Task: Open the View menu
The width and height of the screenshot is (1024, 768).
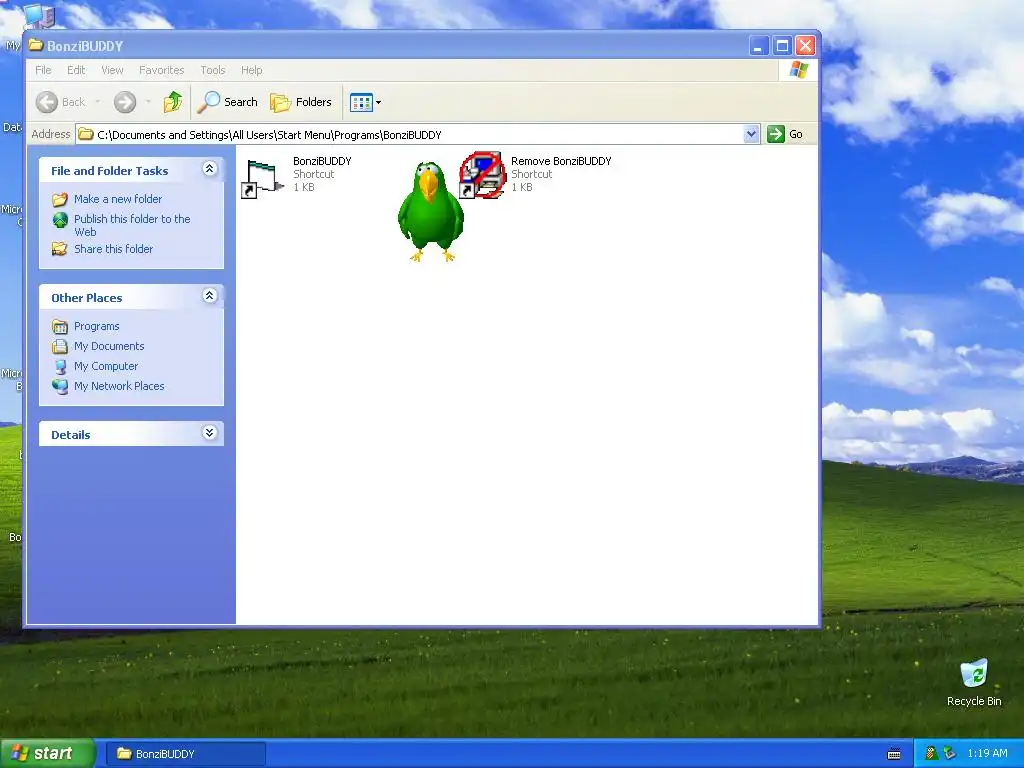Action: pyautogui.click(x=112, y=70)
